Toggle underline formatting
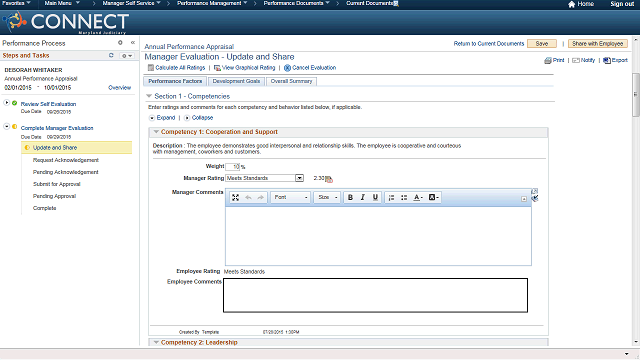Screen dimensions: 640x360 pyautogui.click(x=375, y=198)
